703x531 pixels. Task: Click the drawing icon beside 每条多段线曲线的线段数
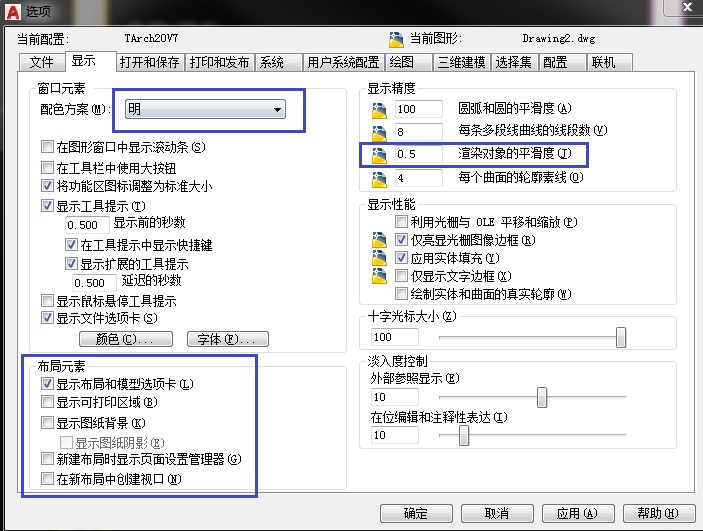378,132
